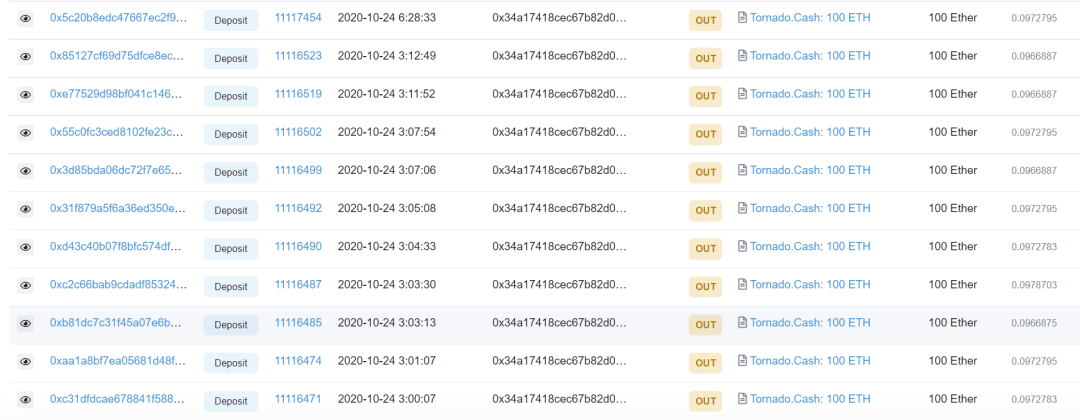Click eye icon beside 0x31f879a5f6a36ed350e

click(25, 209)
